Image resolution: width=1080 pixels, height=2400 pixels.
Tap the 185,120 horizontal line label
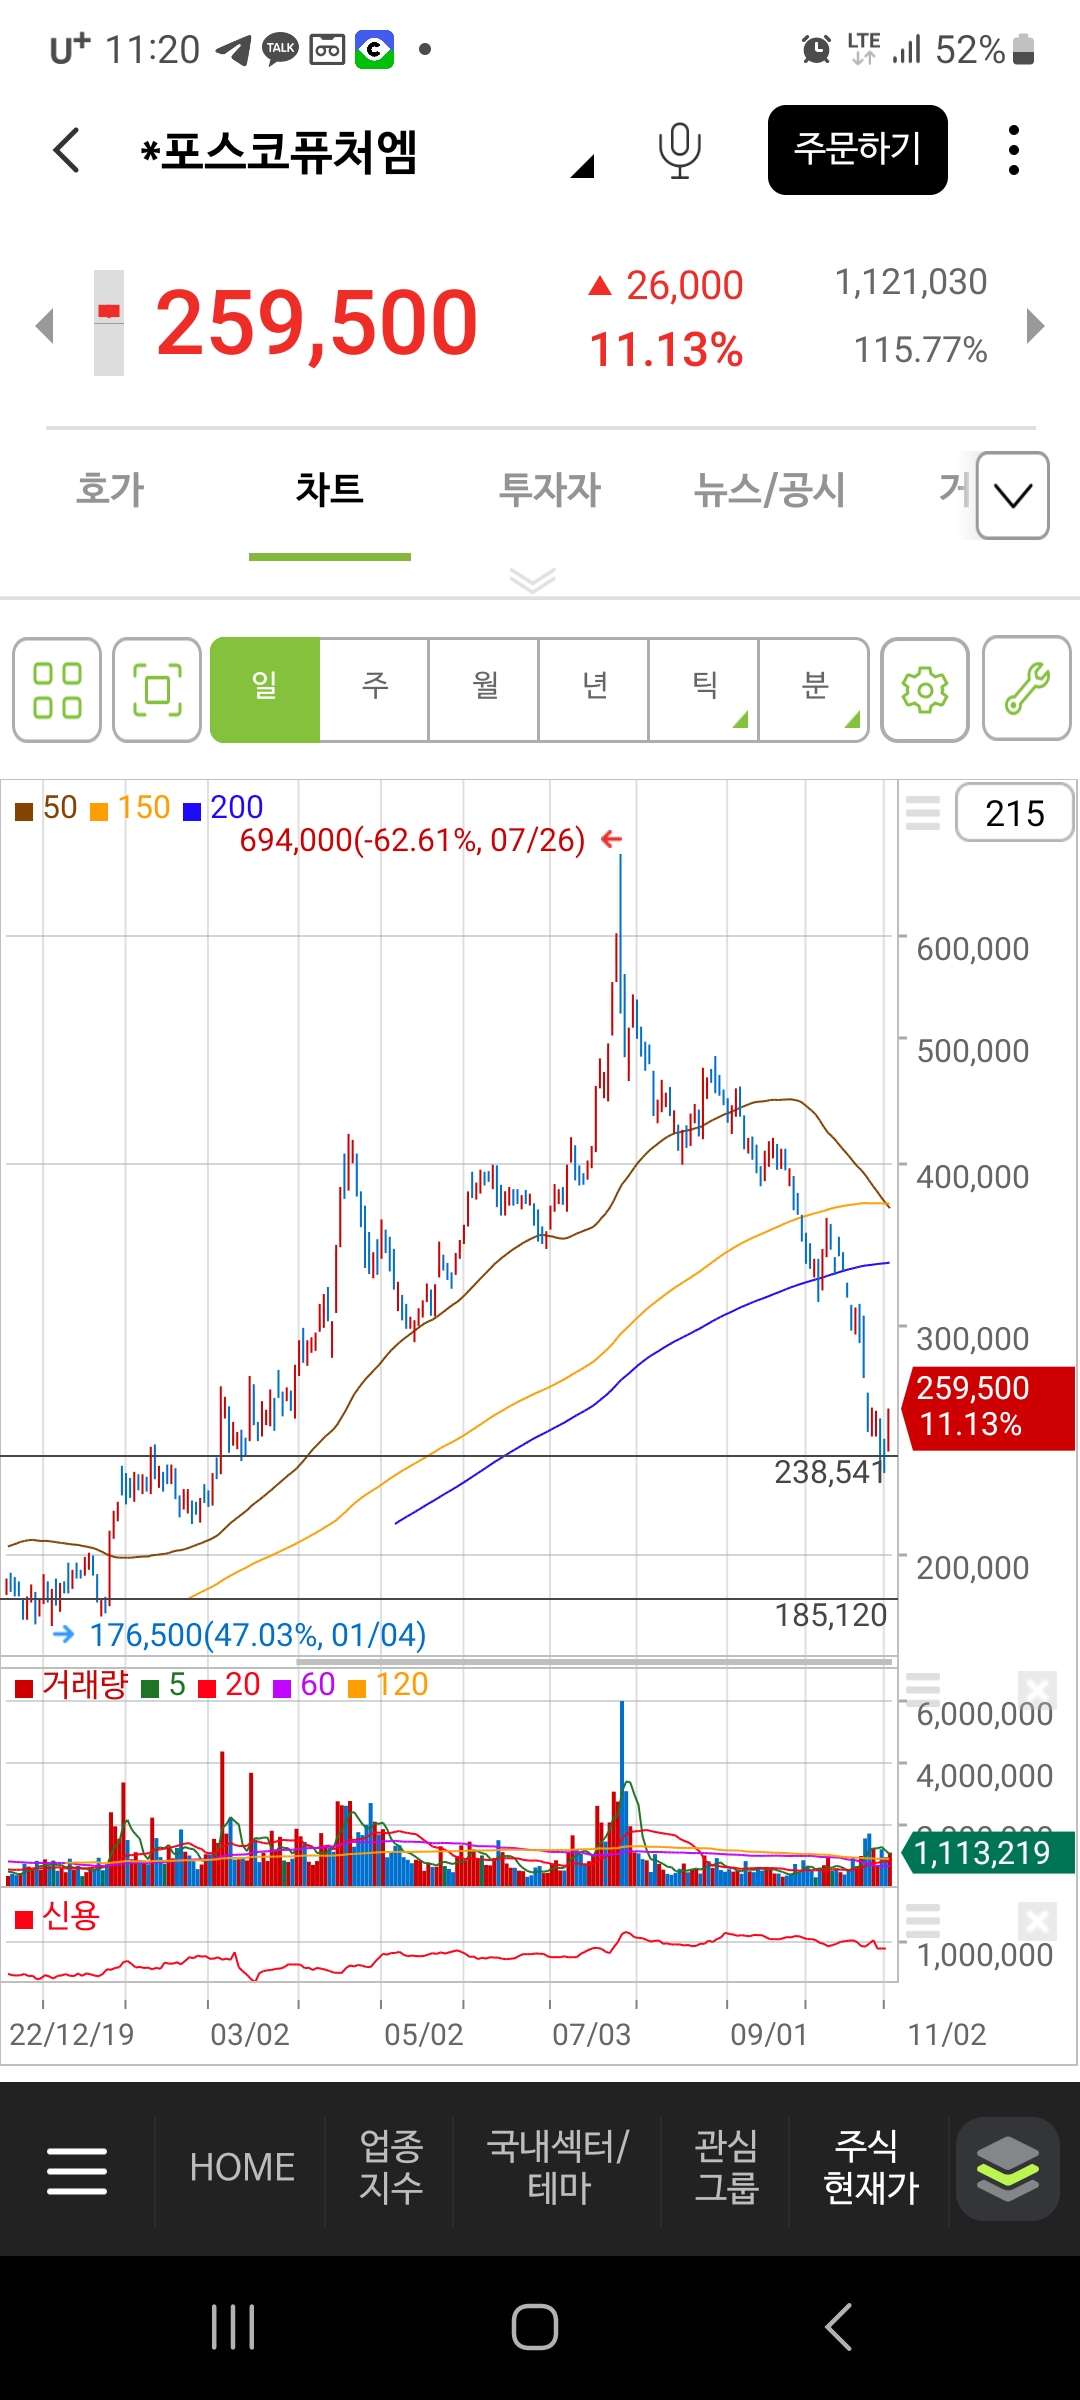[830, 1615]
